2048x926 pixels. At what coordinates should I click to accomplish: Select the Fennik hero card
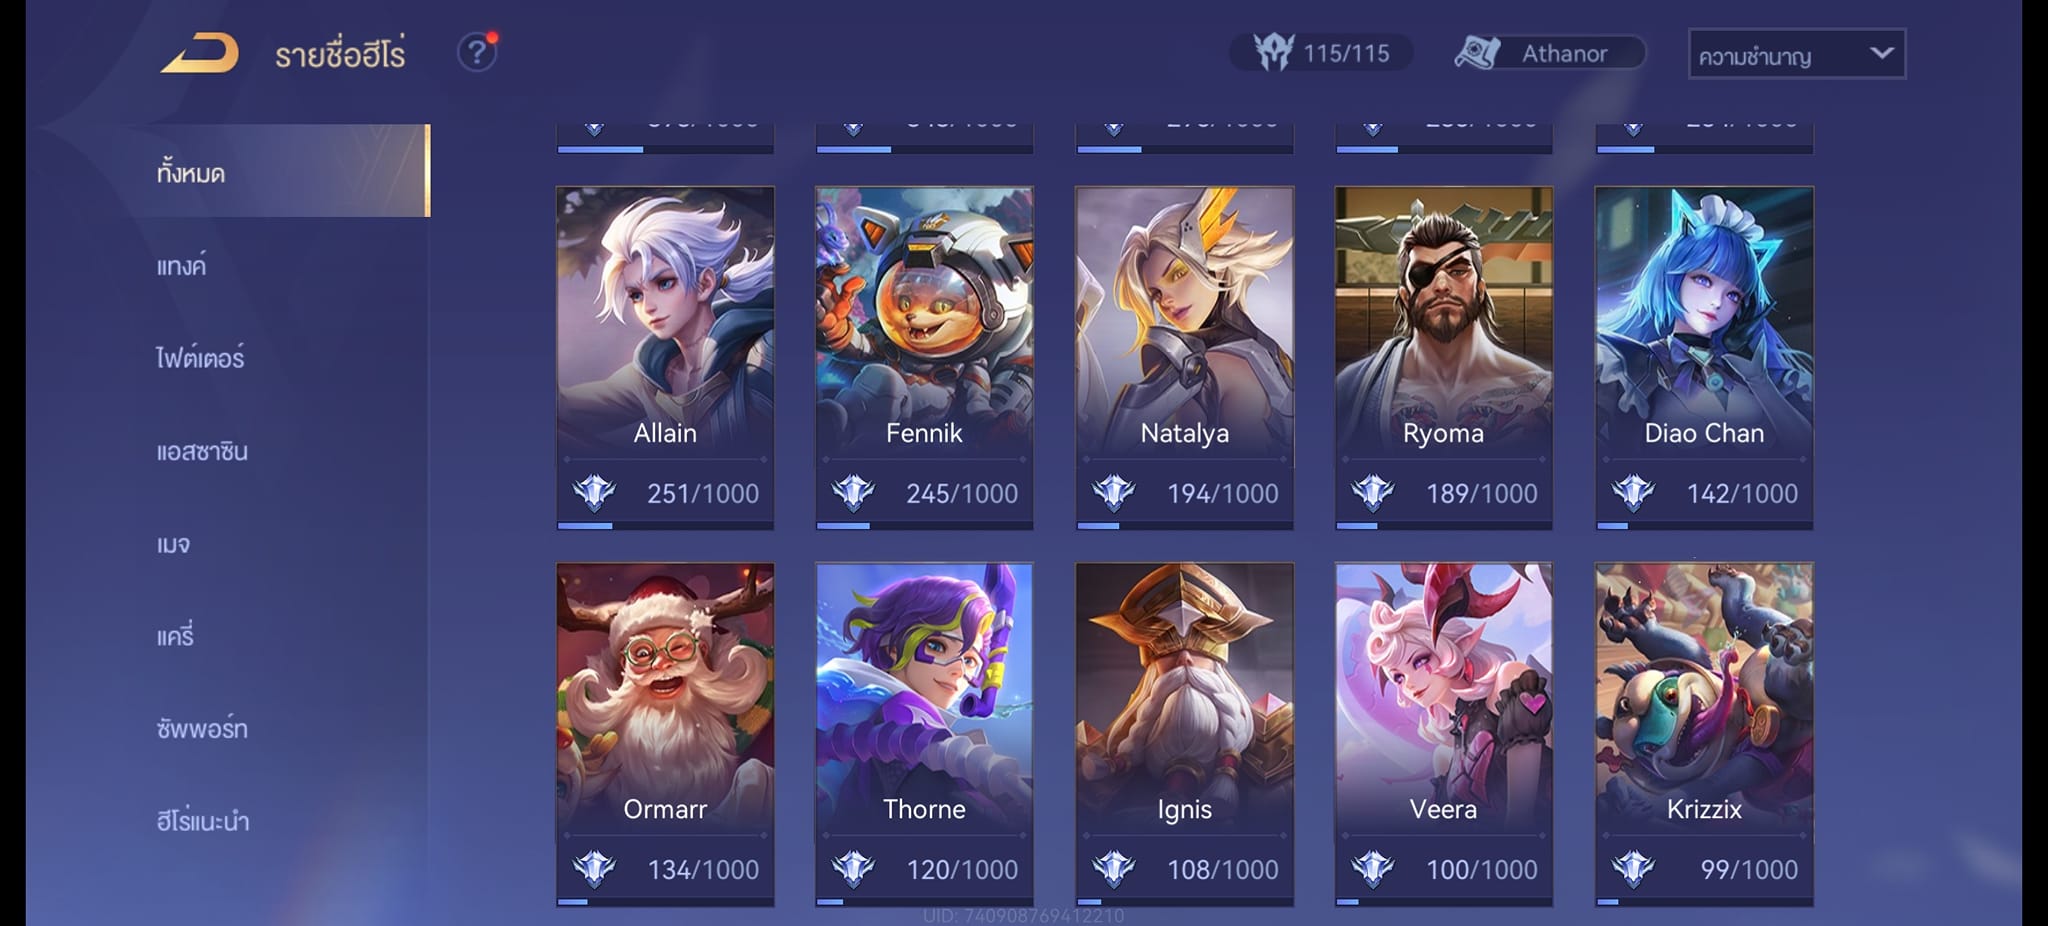pos(924,357)
